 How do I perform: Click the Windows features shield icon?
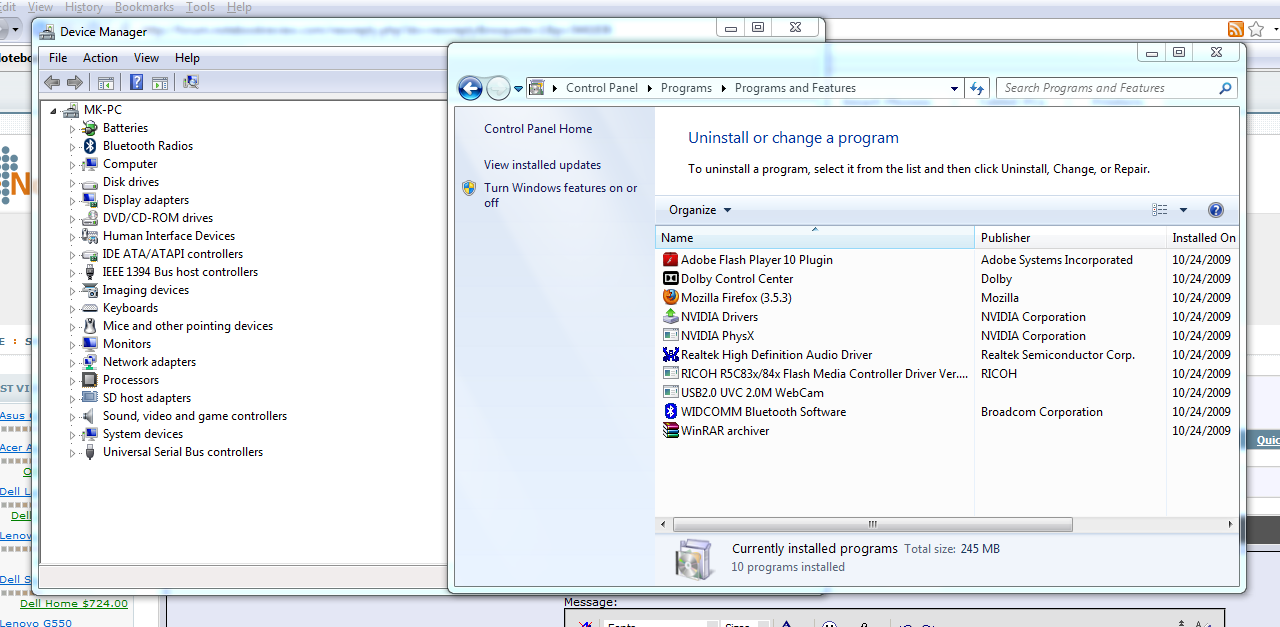tap(469, 188)
